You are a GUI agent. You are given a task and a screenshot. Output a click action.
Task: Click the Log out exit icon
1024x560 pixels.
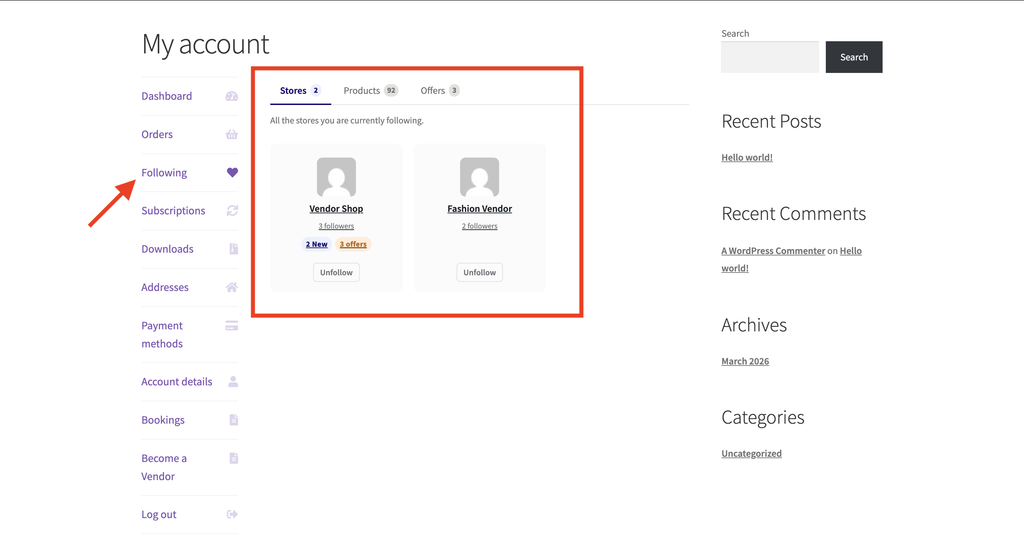[x=232, y=514]
